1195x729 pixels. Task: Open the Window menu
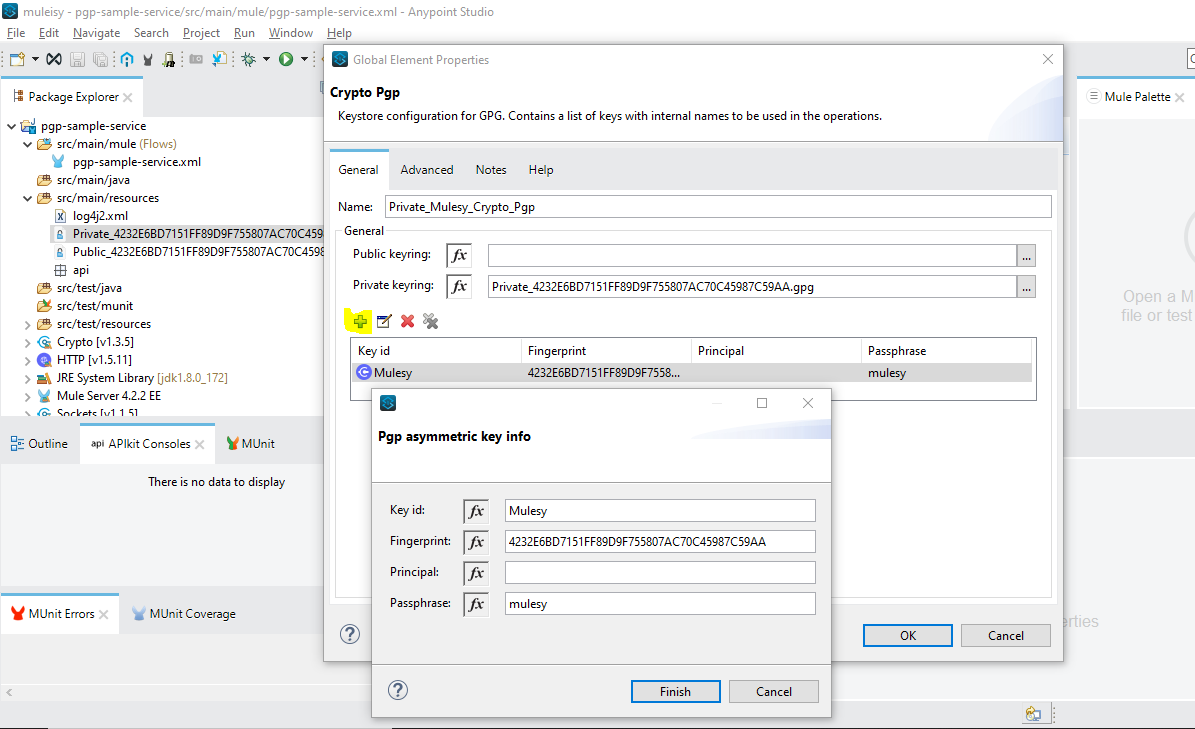(290, 33)
